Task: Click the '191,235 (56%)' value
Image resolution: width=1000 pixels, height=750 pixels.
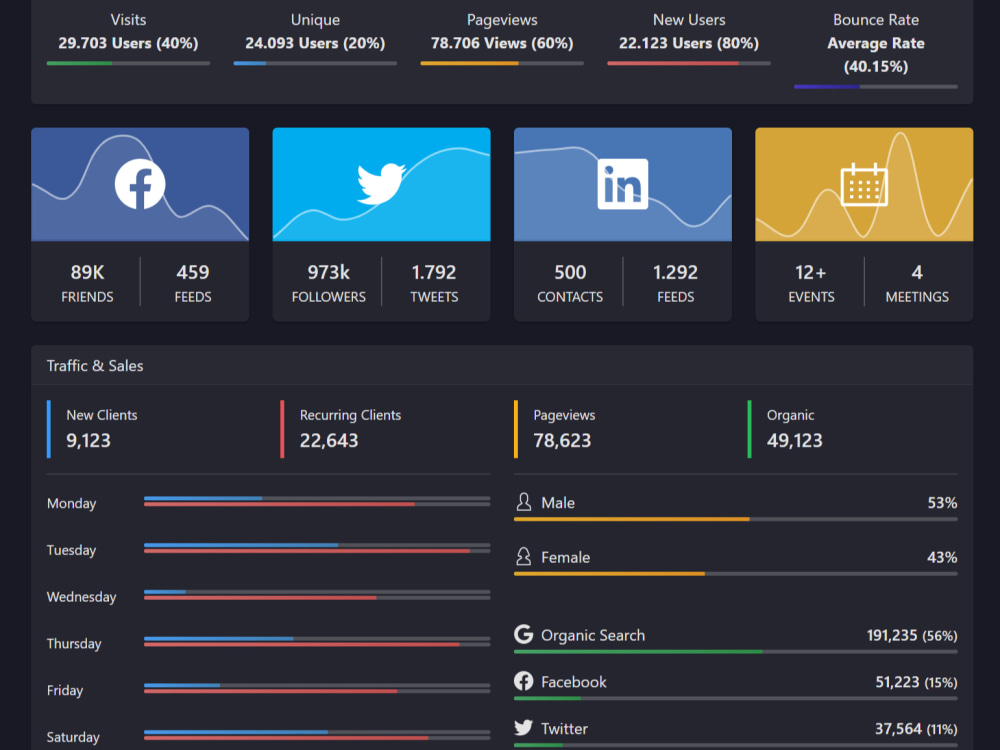Action: point(912,635)
